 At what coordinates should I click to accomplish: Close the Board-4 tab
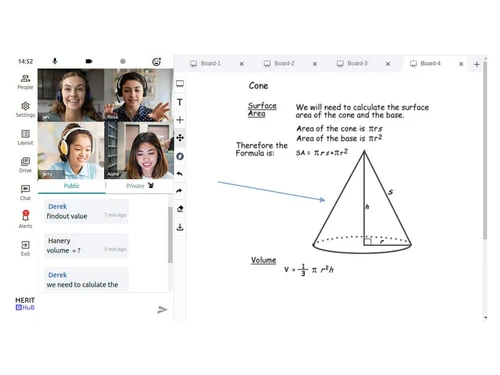[461, 64]
